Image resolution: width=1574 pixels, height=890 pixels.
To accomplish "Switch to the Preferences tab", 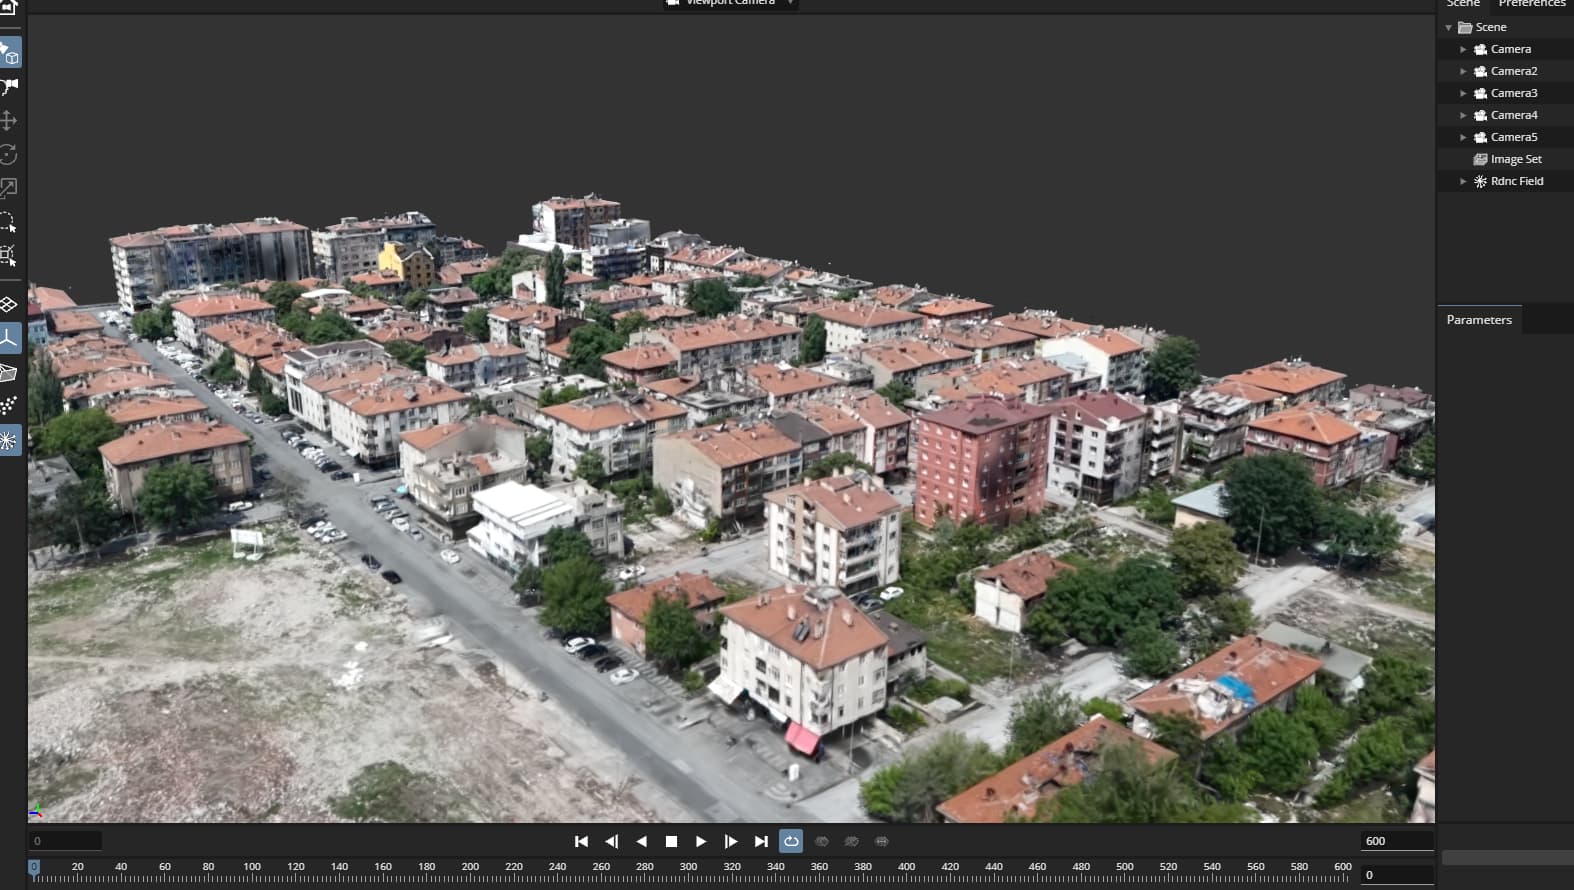I will coord(1531,4).
